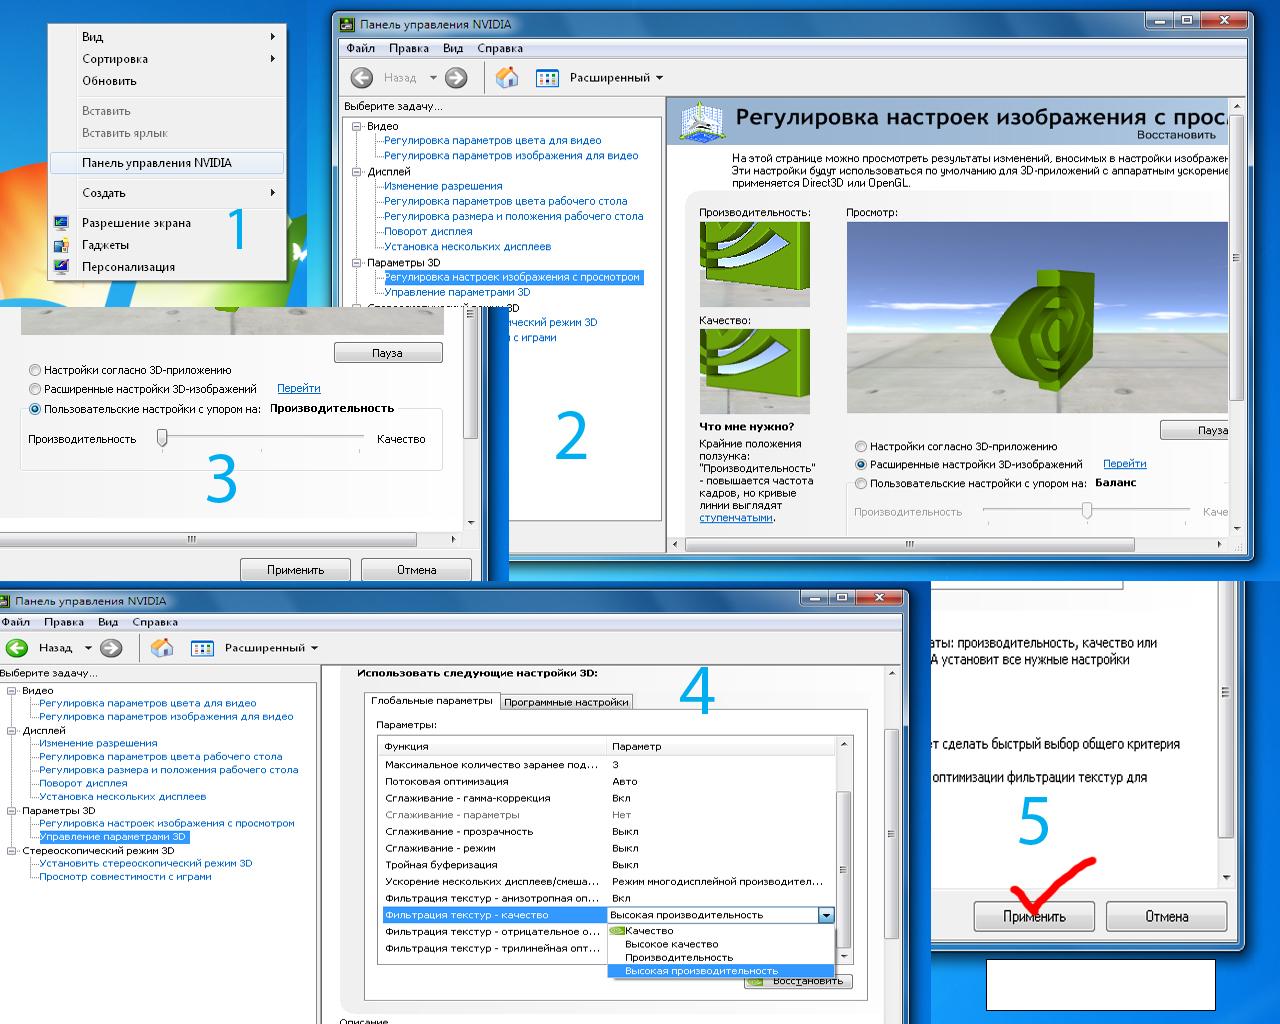1280x1024 pixels.
Task: Click 'Восстановить' link under the page heading
Action: (x=1176, y=135)
